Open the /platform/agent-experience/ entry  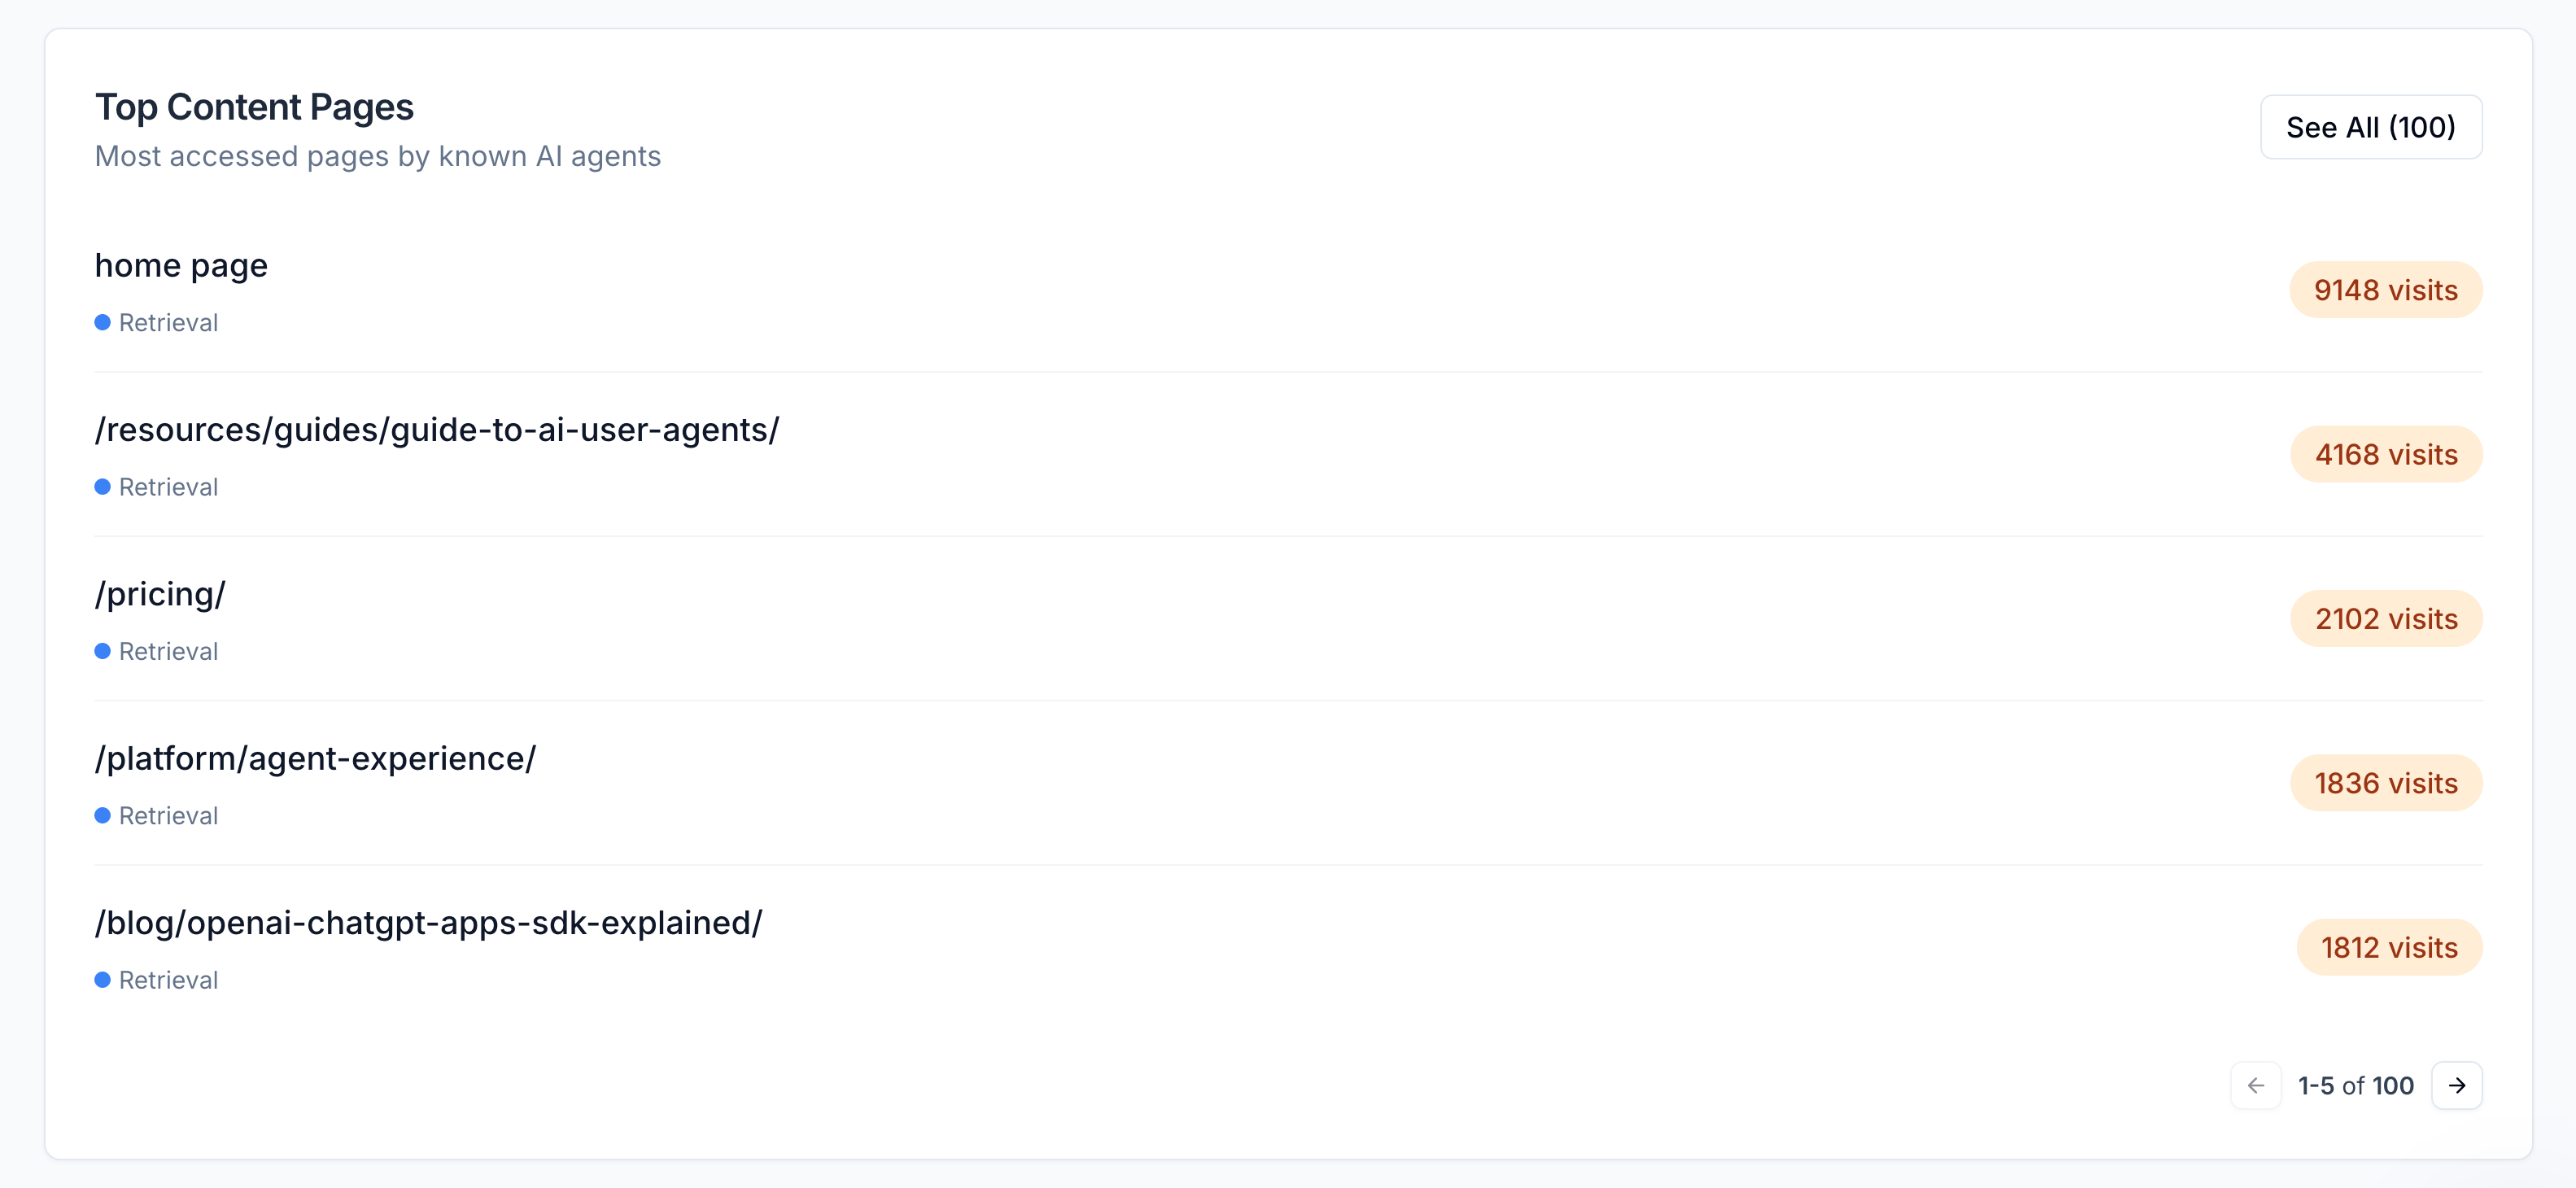[315, 758]
